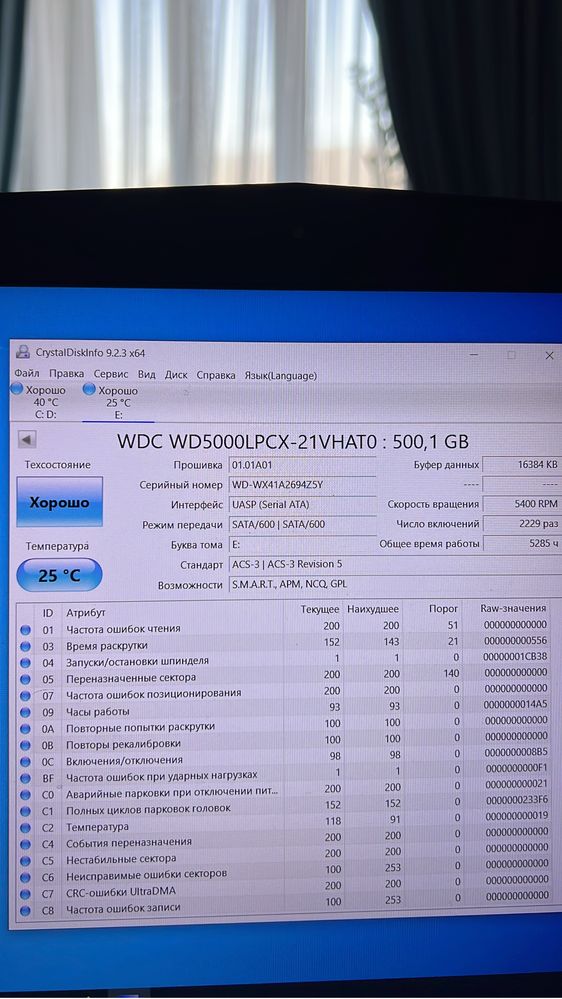Open the Язык(Language) menu
This screenshot has width=562, height=999.
point(280,376)
